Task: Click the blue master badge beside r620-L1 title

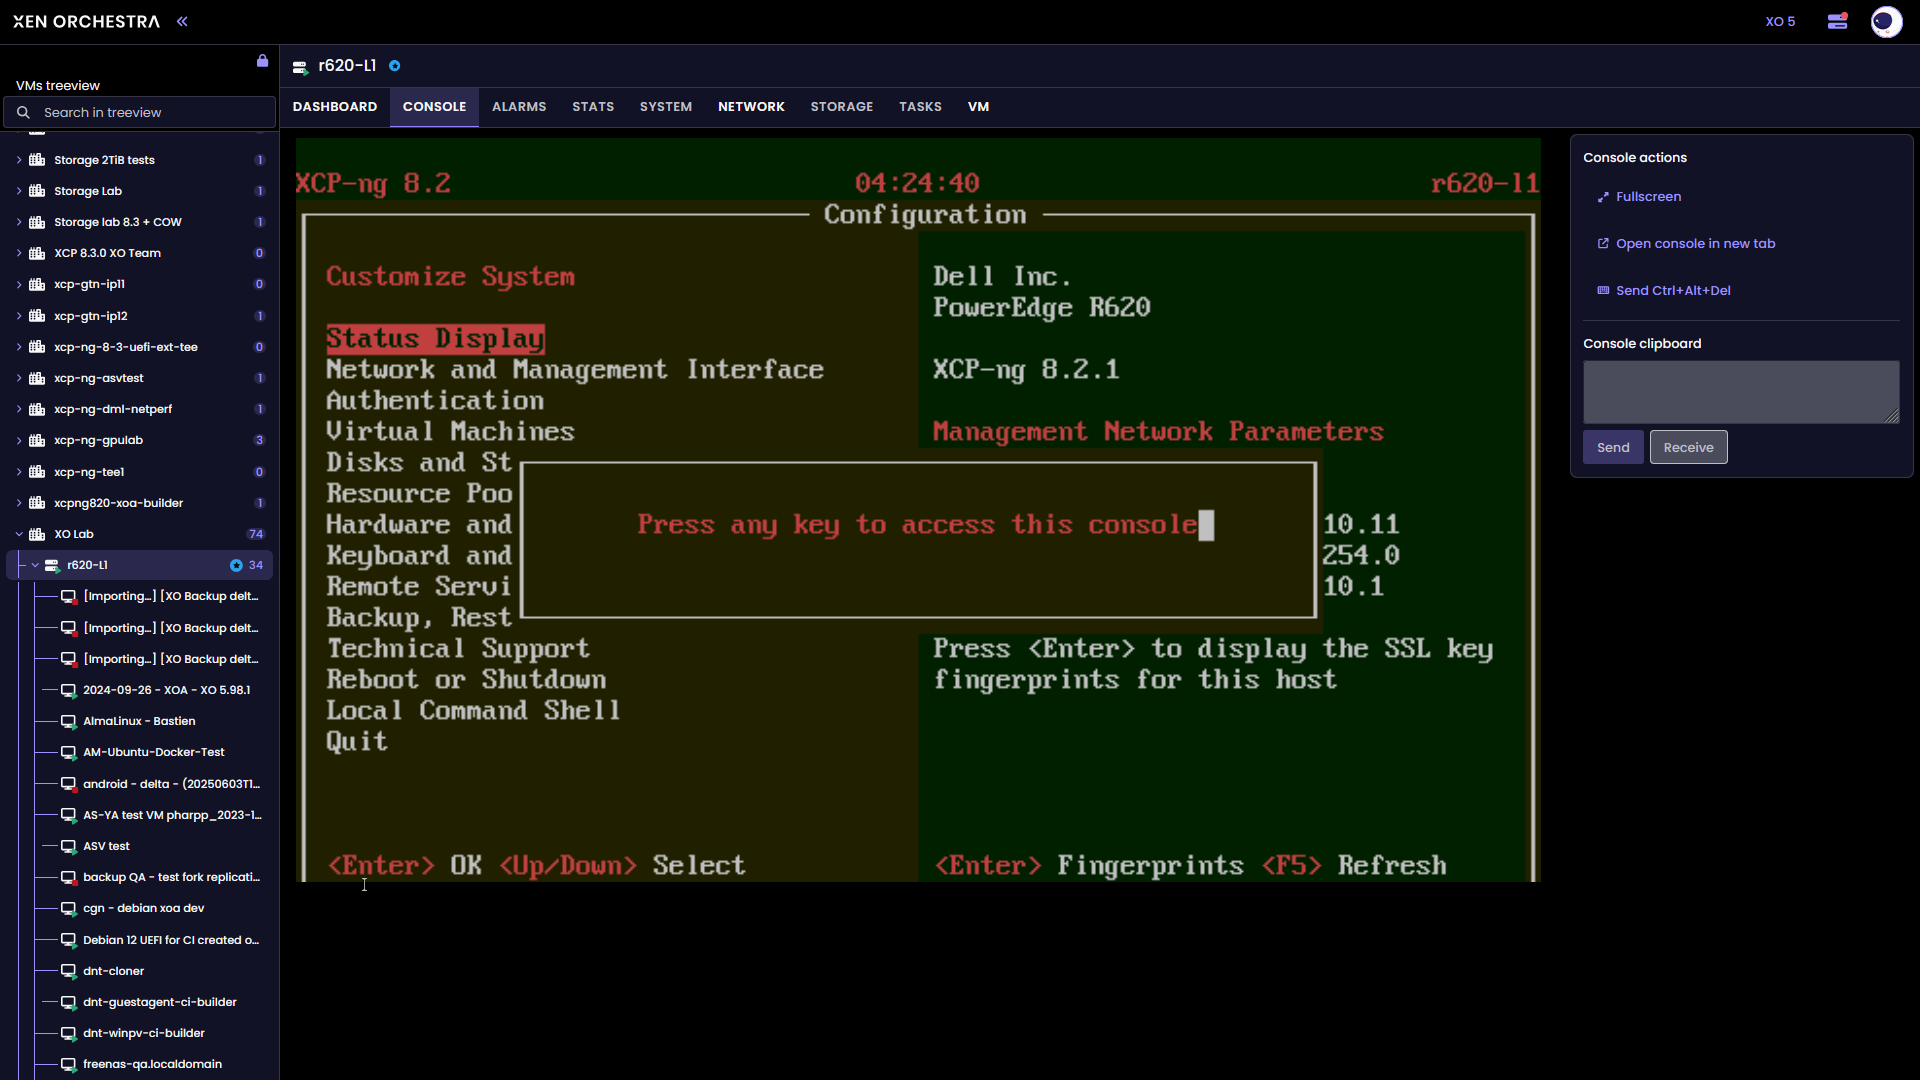Action: (395, 66)
